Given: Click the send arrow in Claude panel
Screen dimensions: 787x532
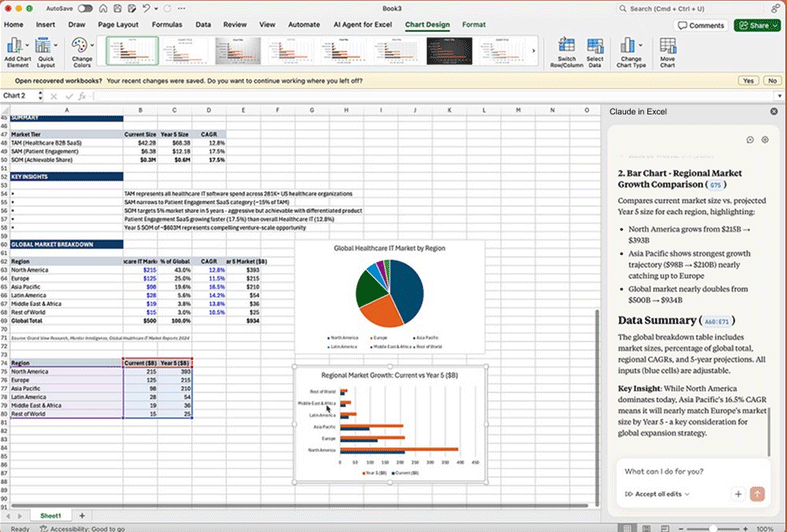Looking at the screenshot, I should pos(757,494).
